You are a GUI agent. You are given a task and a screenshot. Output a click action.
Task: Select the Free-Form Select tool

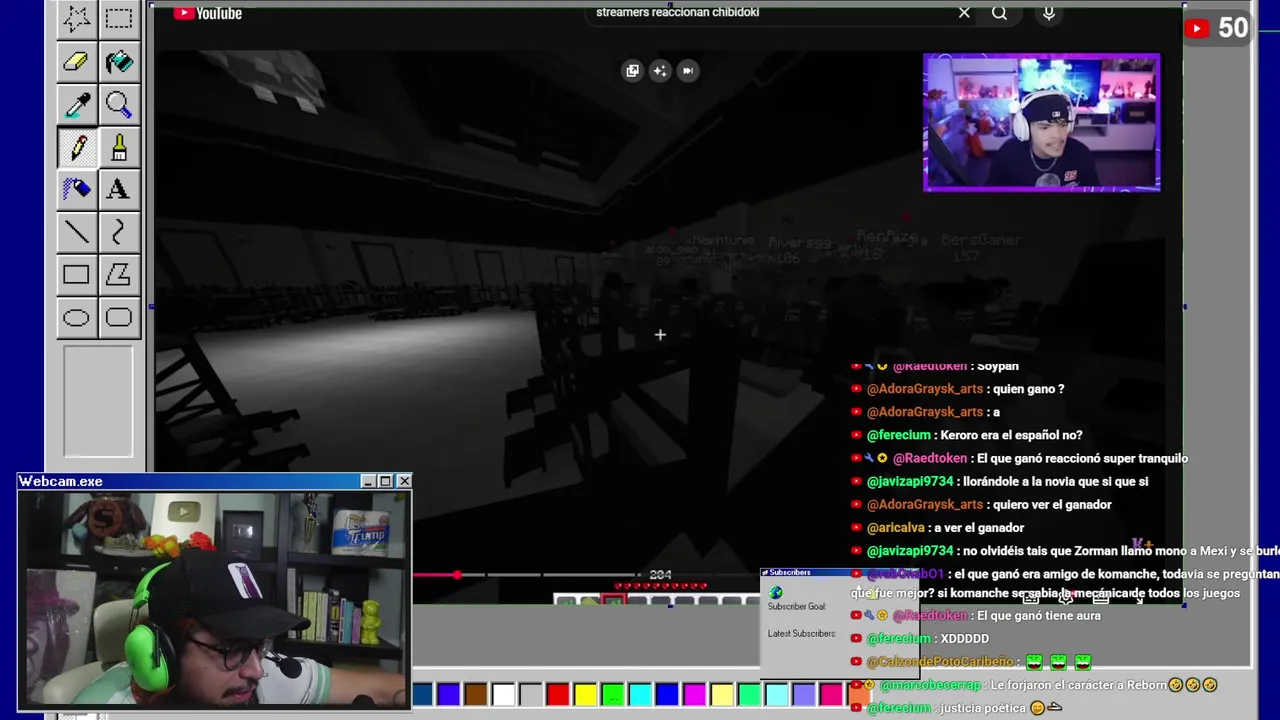click(x=76, y=19)
